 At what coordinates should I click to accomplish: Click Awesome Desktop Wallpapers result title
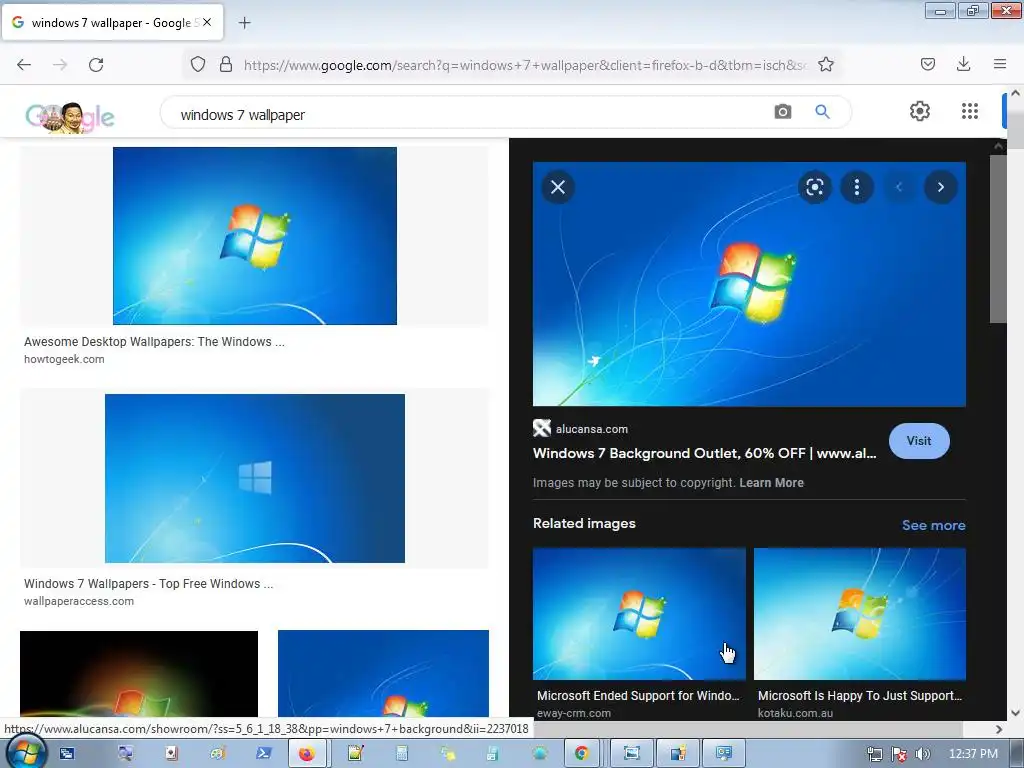coord(154,342)
